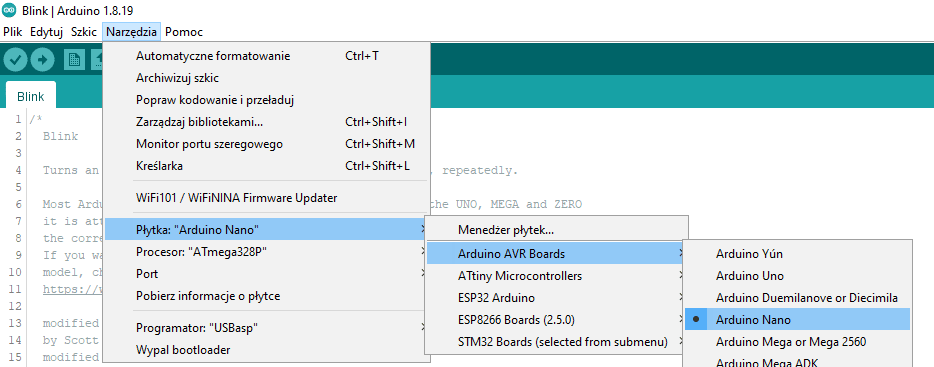Switch to the Blink sketch tab
The height and width of the screenshot is (367, 934).
pos(30,96)
